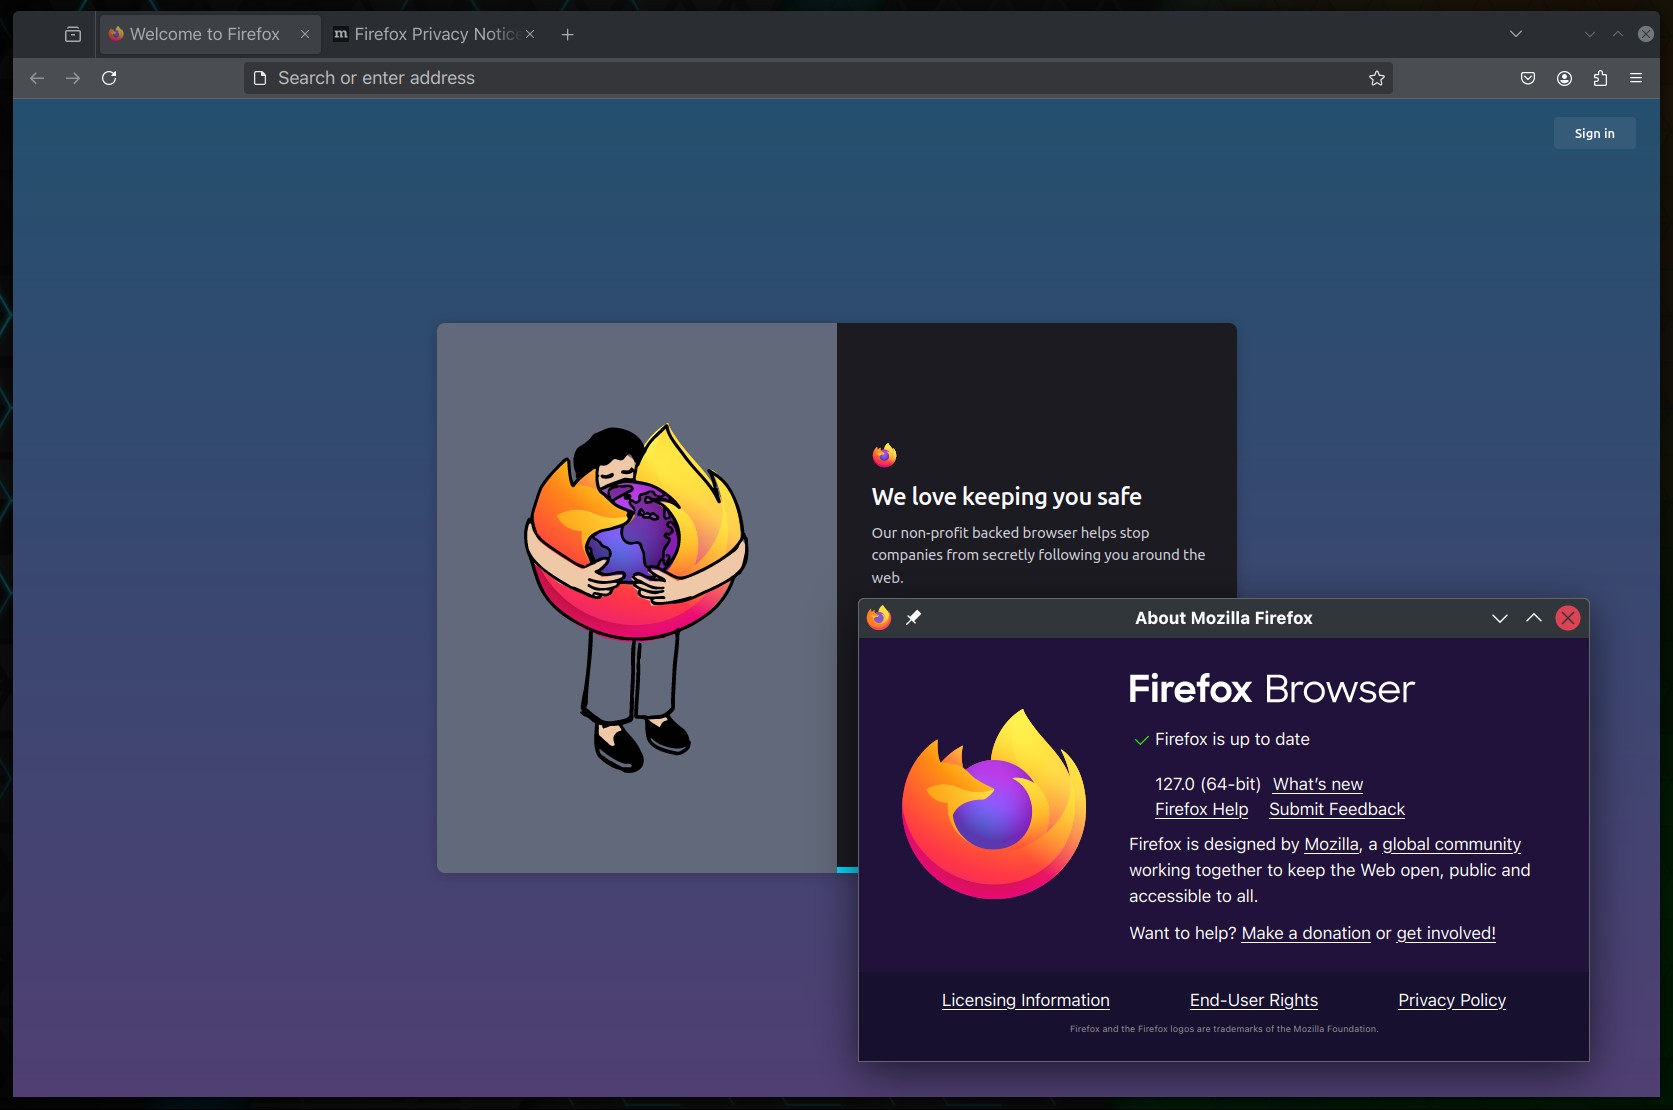The width and height of the screenshot is (1673, 1110).
Task: Open the Firefox View icon in tab bar
Action: [73, 34]
